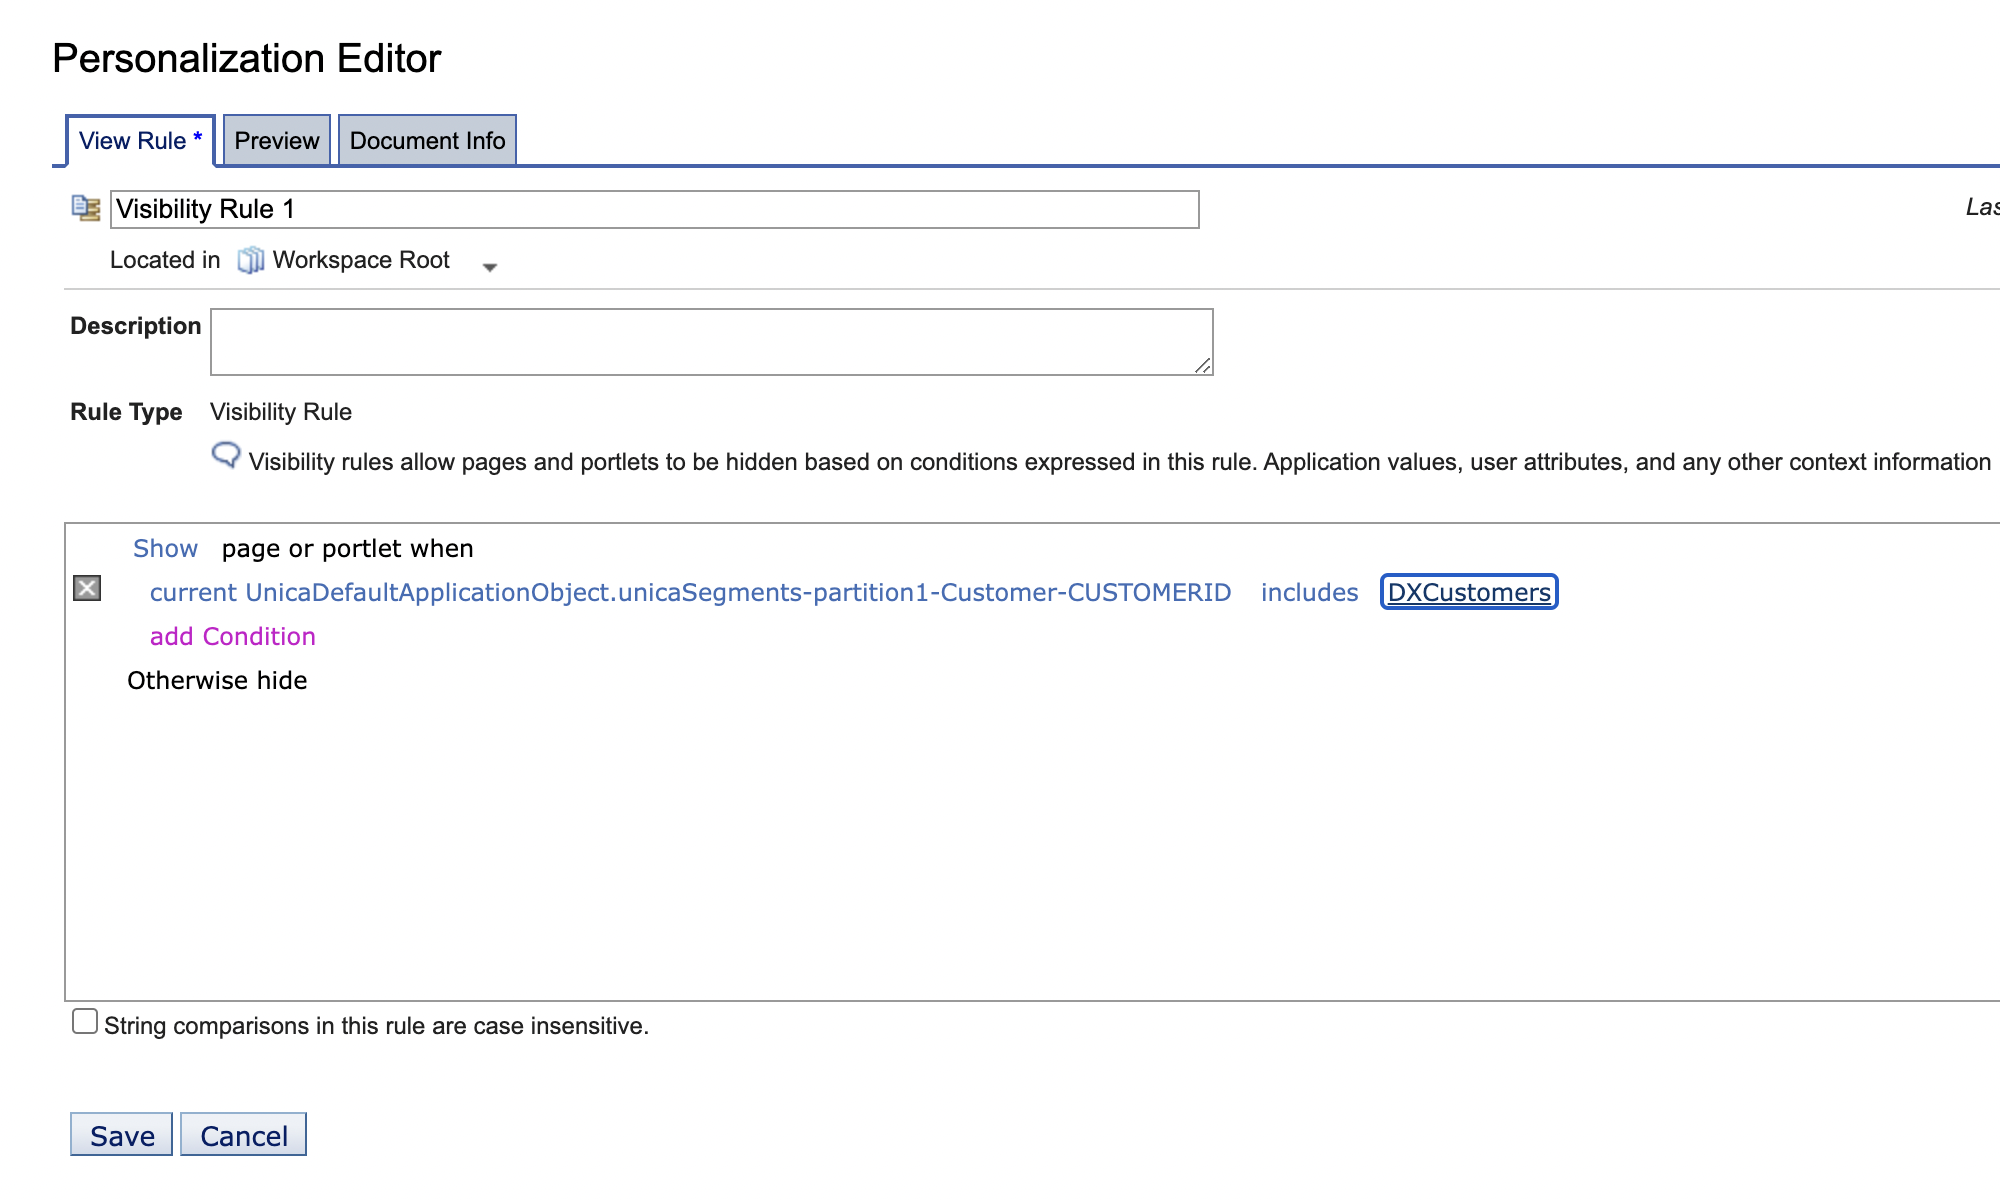Enable case insensitive string comparisons

point(84,1021)
